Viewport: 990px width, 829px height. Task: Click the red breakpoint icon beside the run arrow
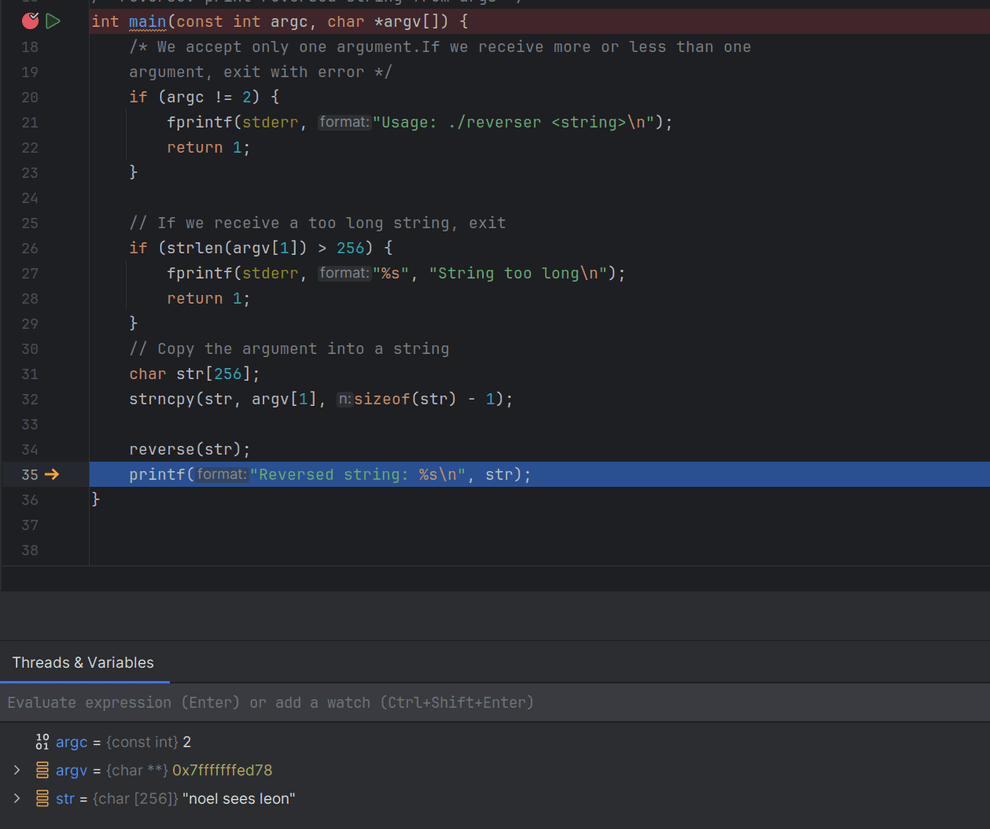(x=29, y=20)
